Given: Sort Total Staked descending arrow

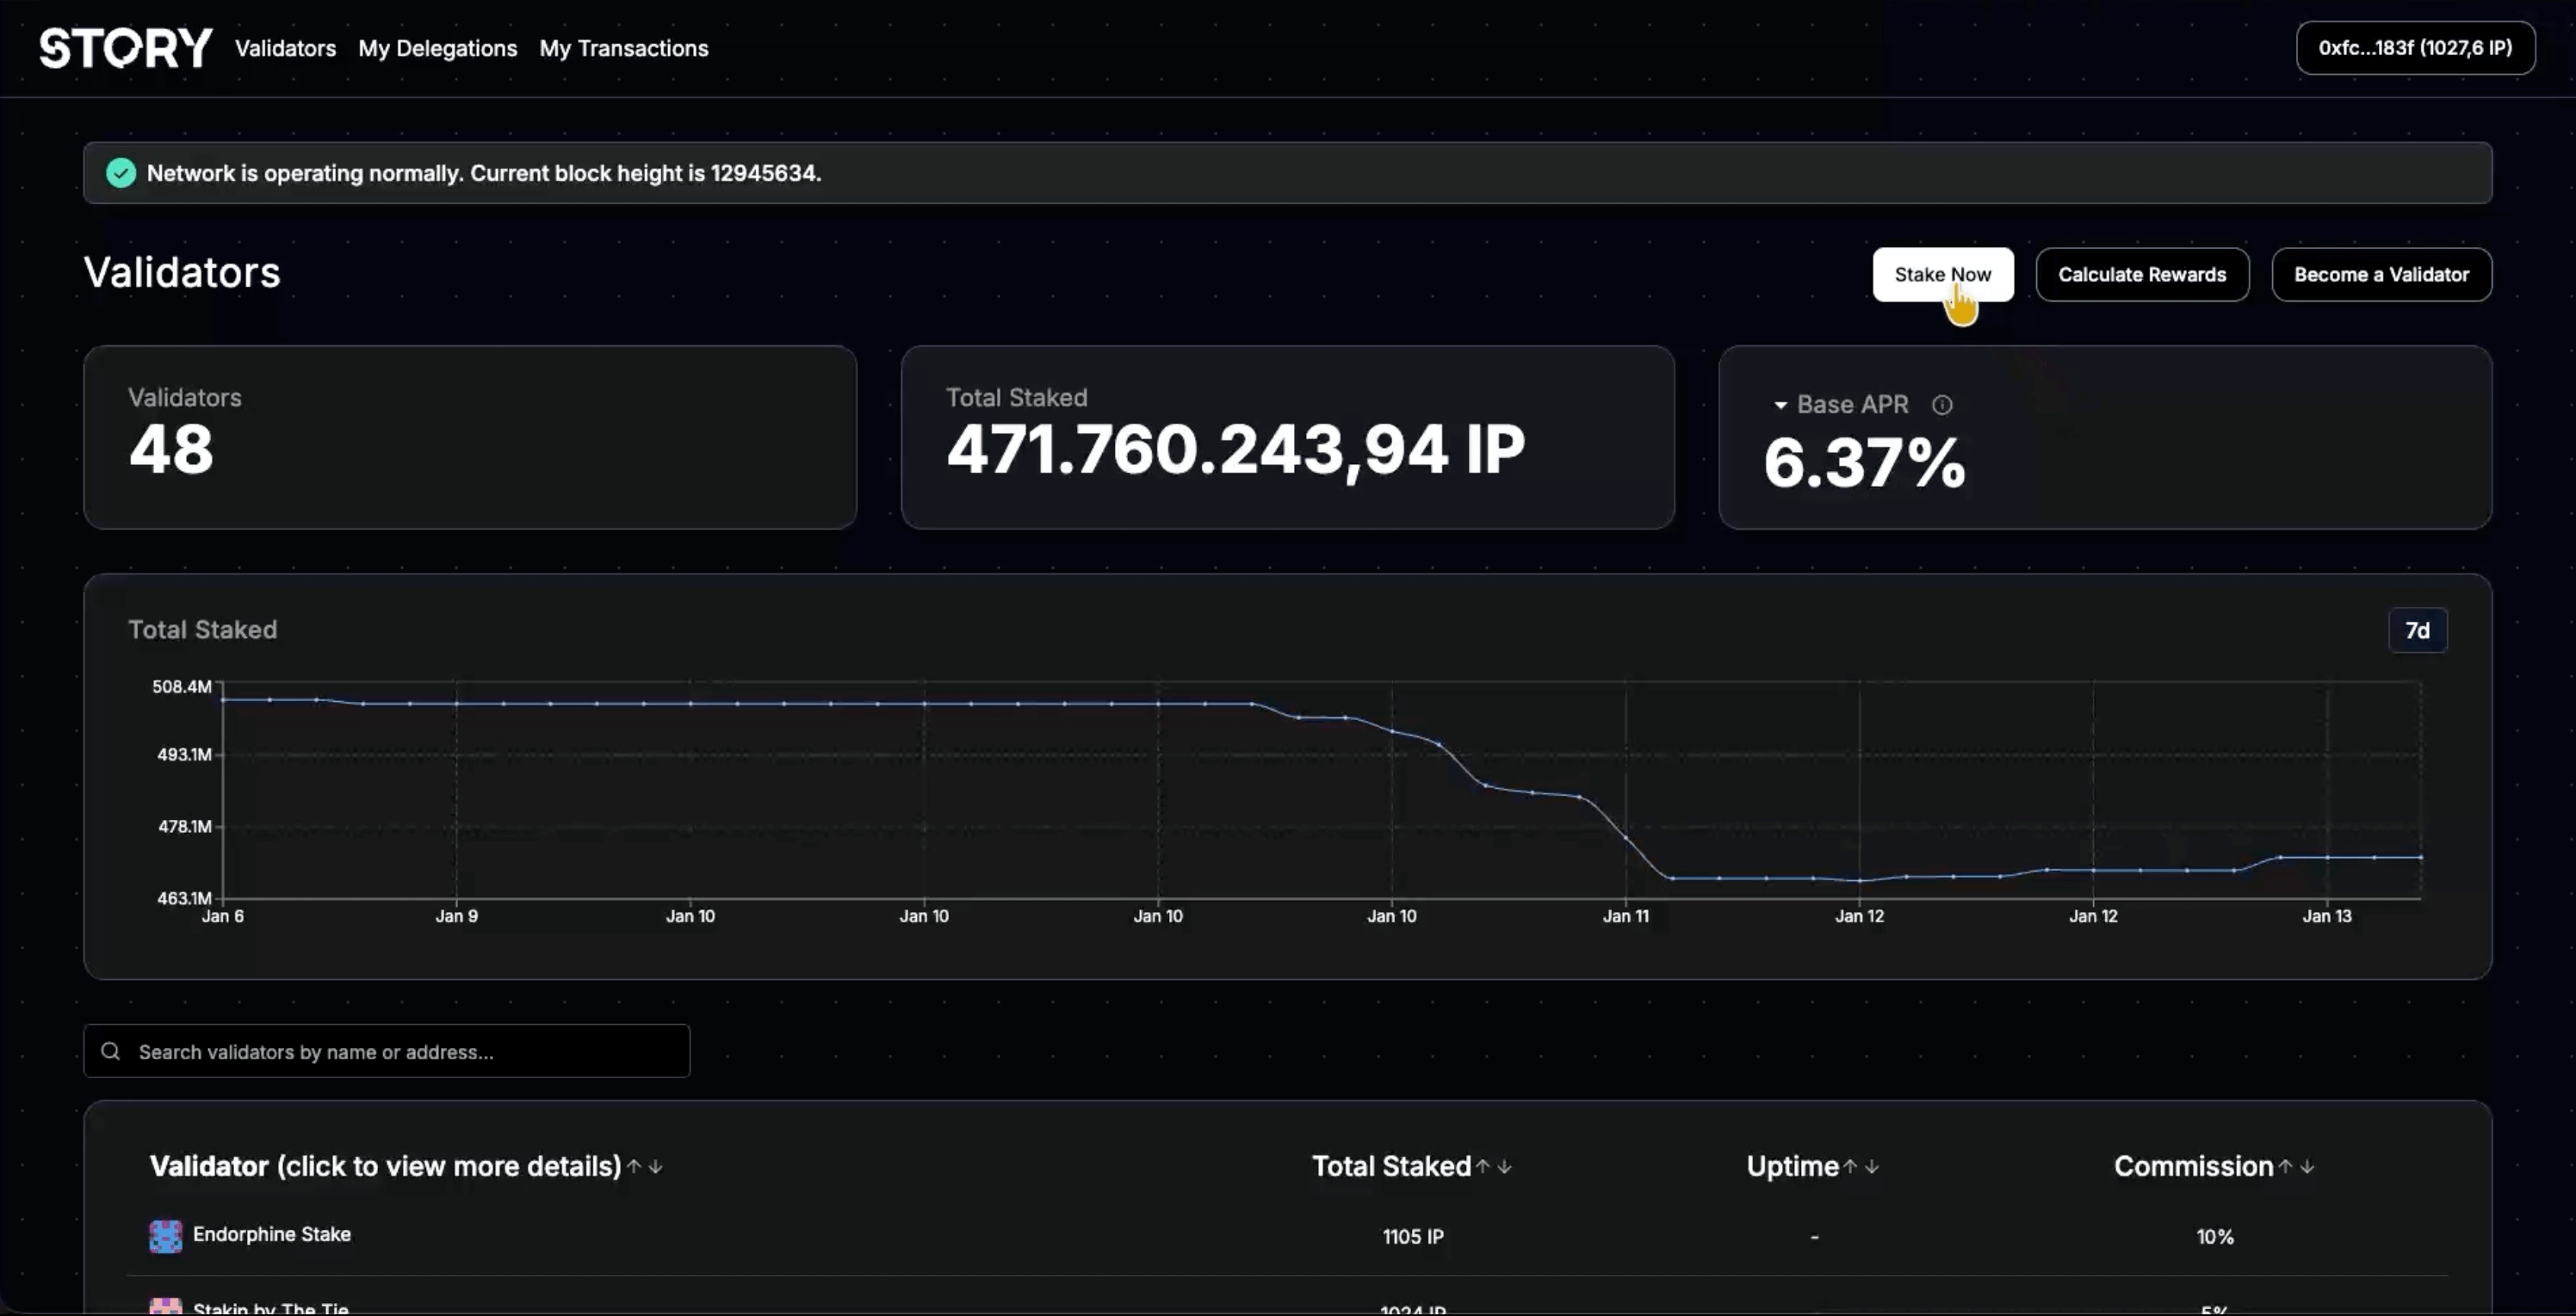Looking at the screenshot, I should pyautogui.click(x=1505, y=1166).
